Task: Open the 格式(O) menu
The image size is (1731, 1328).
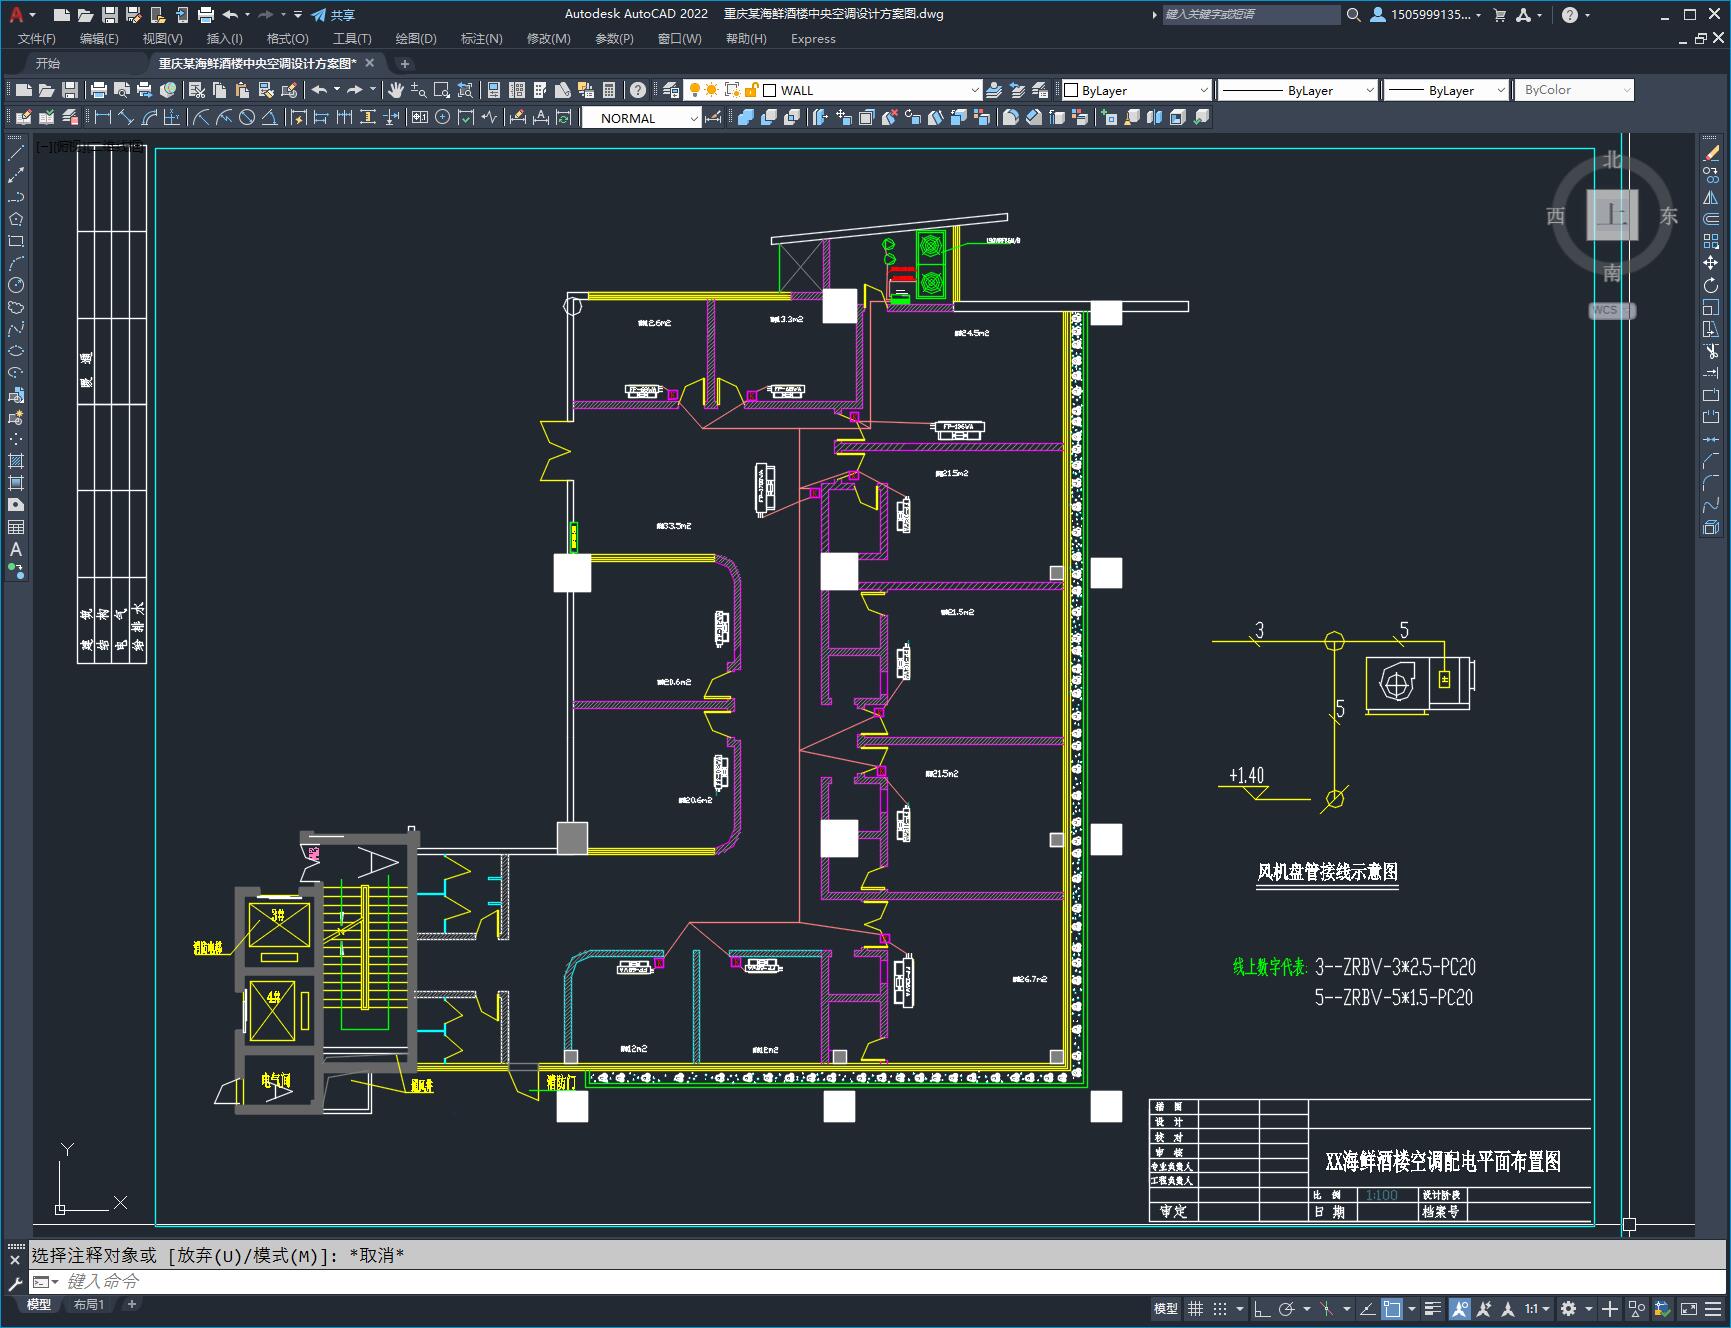Action: 287,38
